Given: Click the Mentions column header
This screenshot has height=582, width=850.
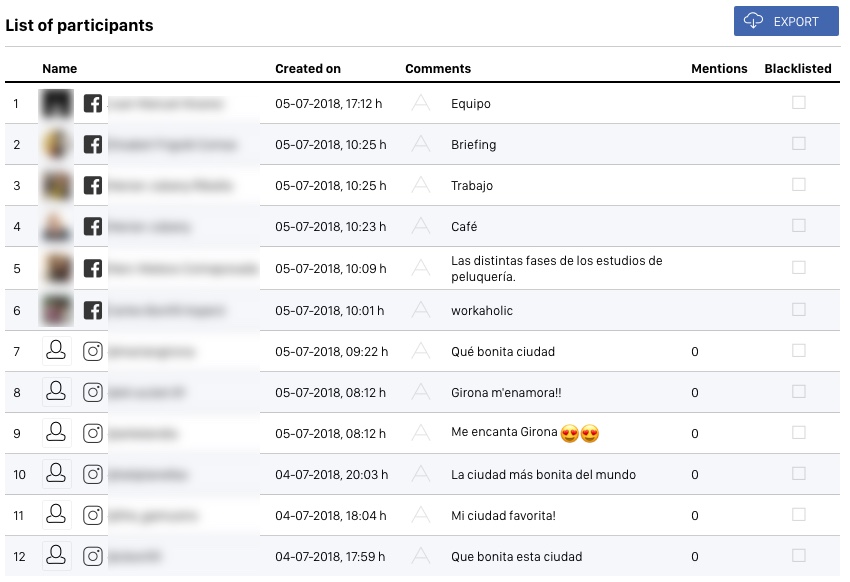Looking at the screenshot, I should (x=719, y=68).
